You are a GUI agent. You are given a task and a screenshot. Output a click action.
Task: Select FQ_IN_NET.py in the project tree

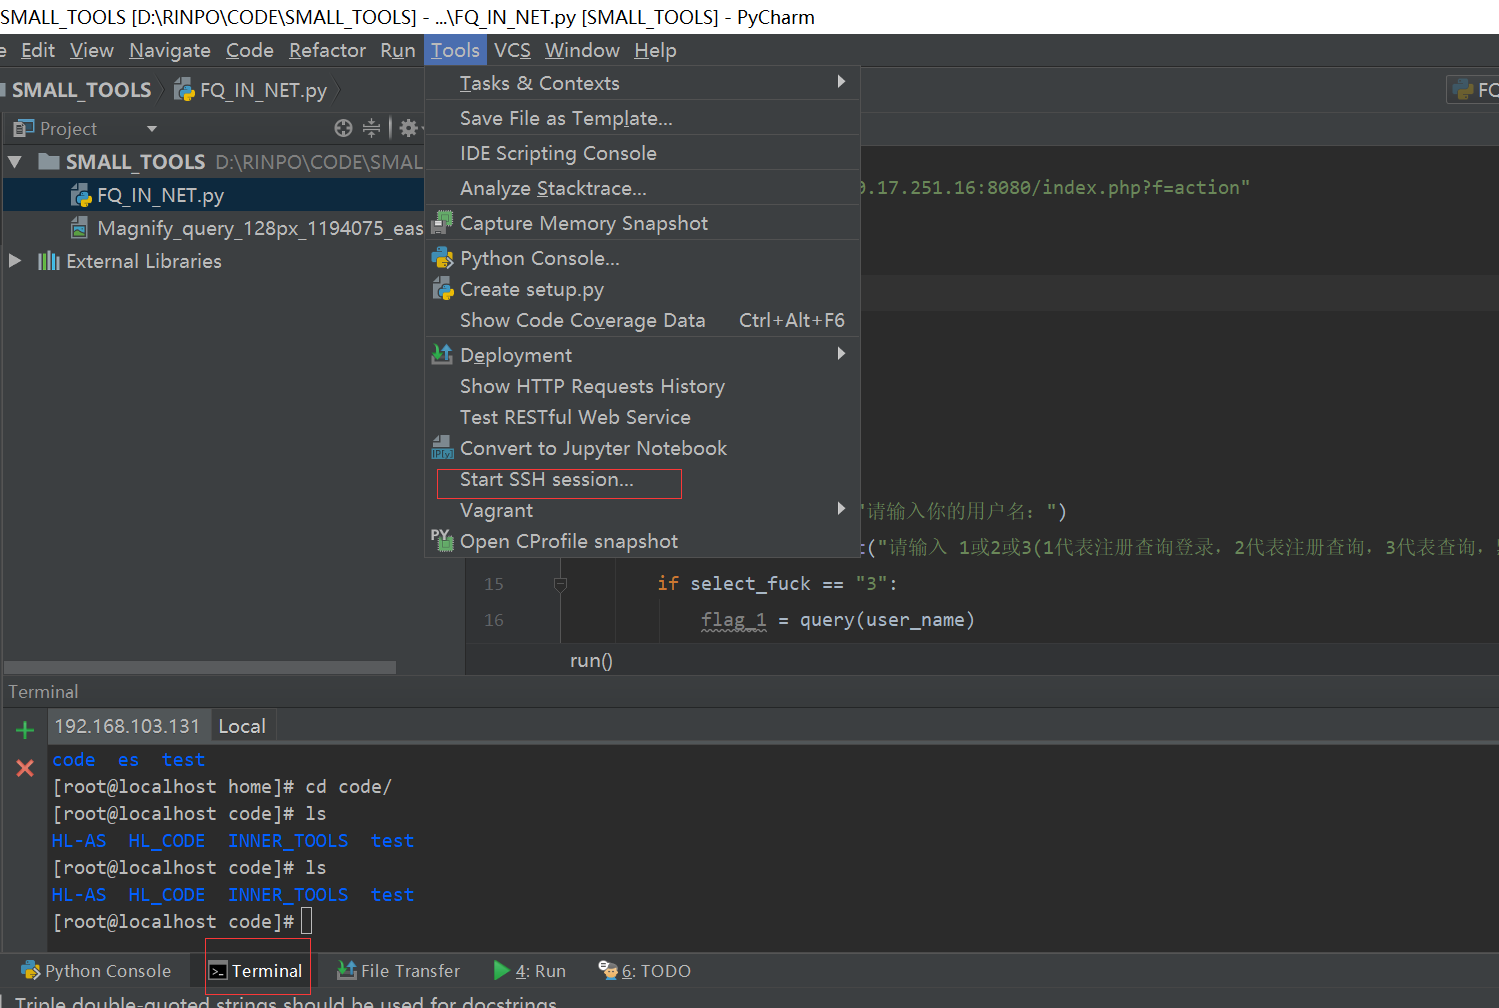[x=160, y=195]
